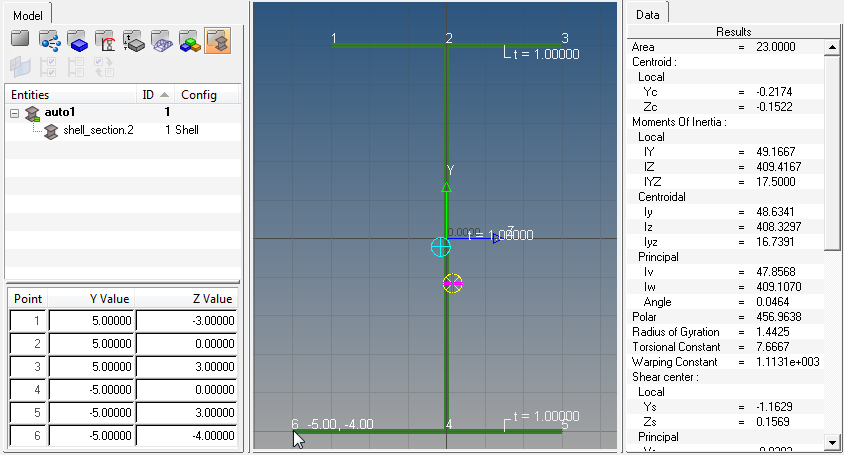Click the Y Value column header
This screenshot has width=844, height=455.
click(92, 299)
